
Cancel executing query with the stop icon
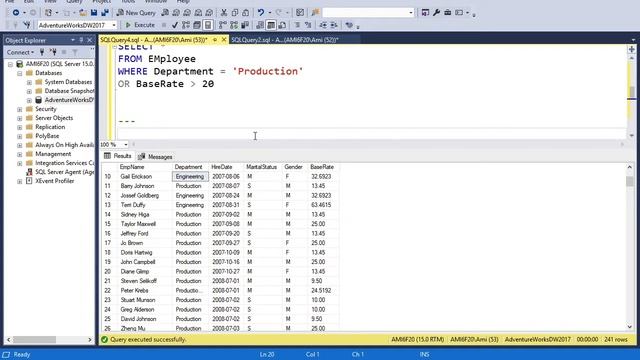click(x=164, y=25)
